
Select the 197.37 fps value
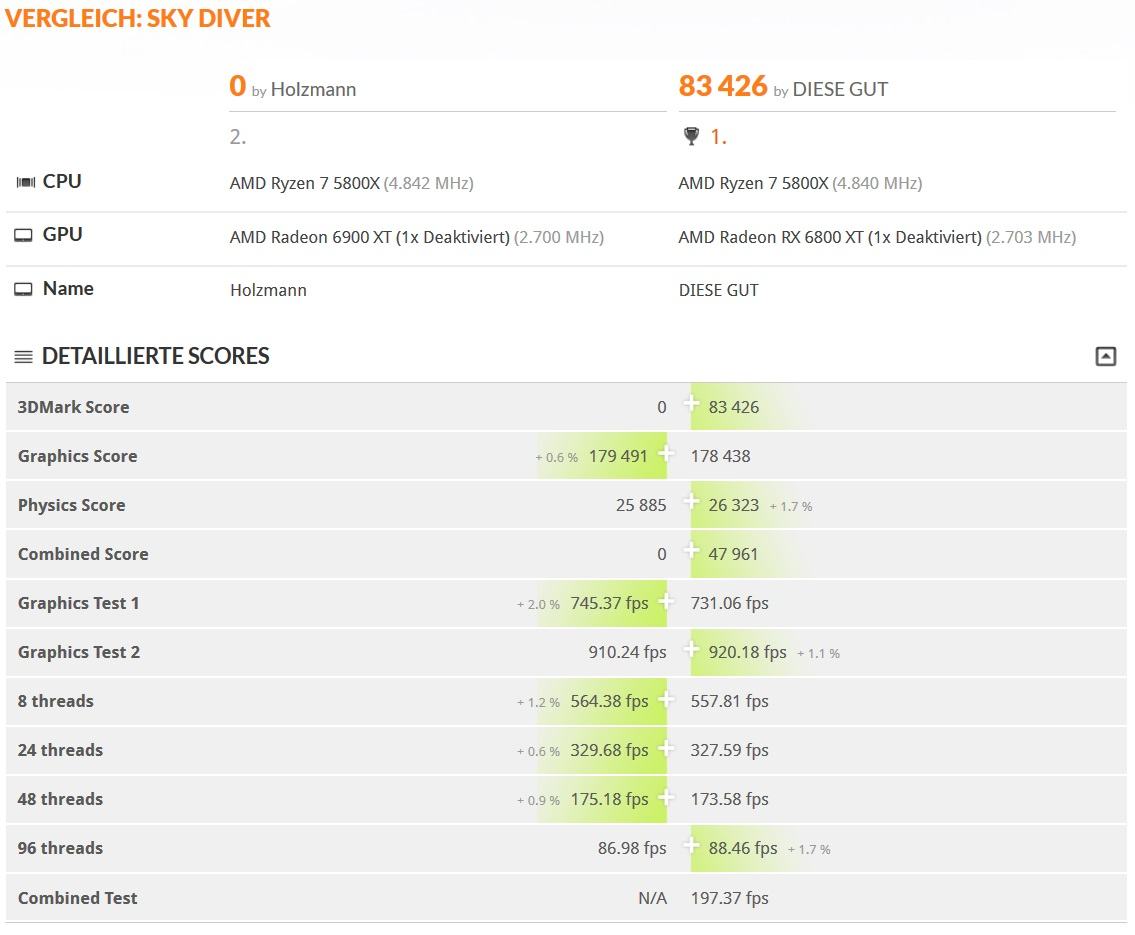click(730, 898)
